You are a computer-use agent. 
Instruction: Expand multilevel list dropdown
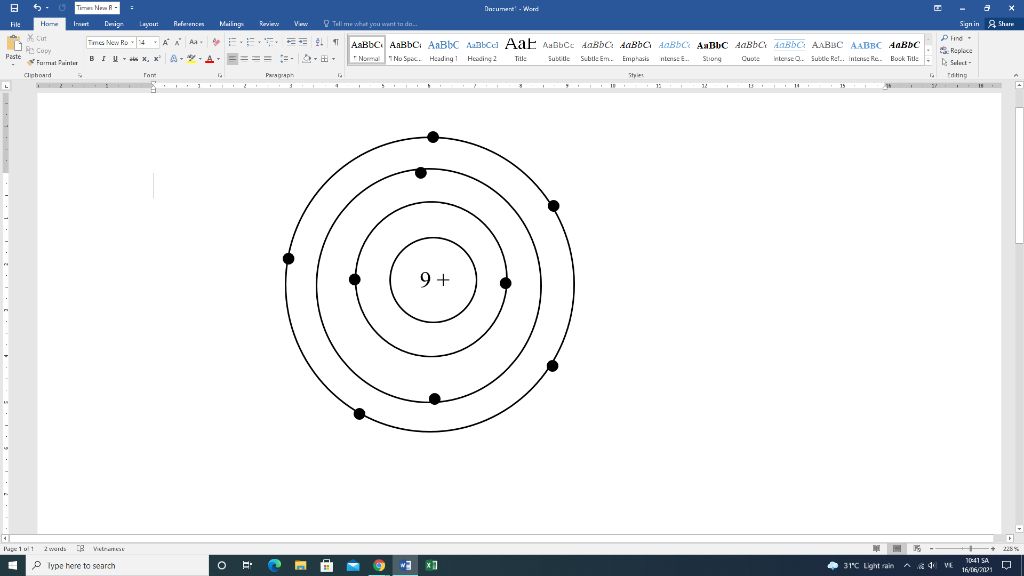(278, 42)
